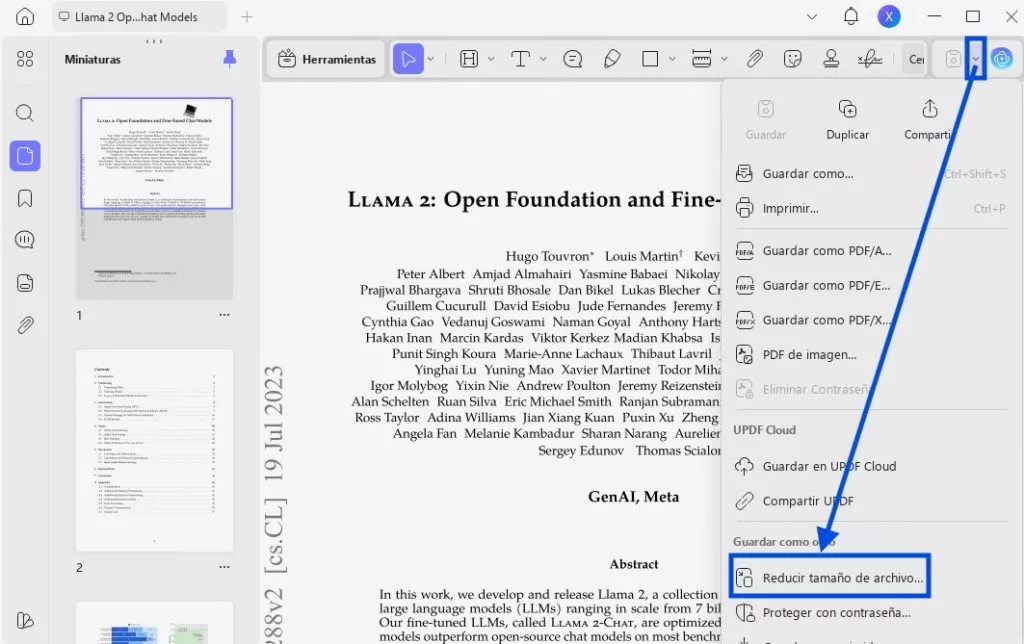Open the comments panel in left sidebar
The width and height of the screenshot is (1024, 644).
[x=25, y=240]
